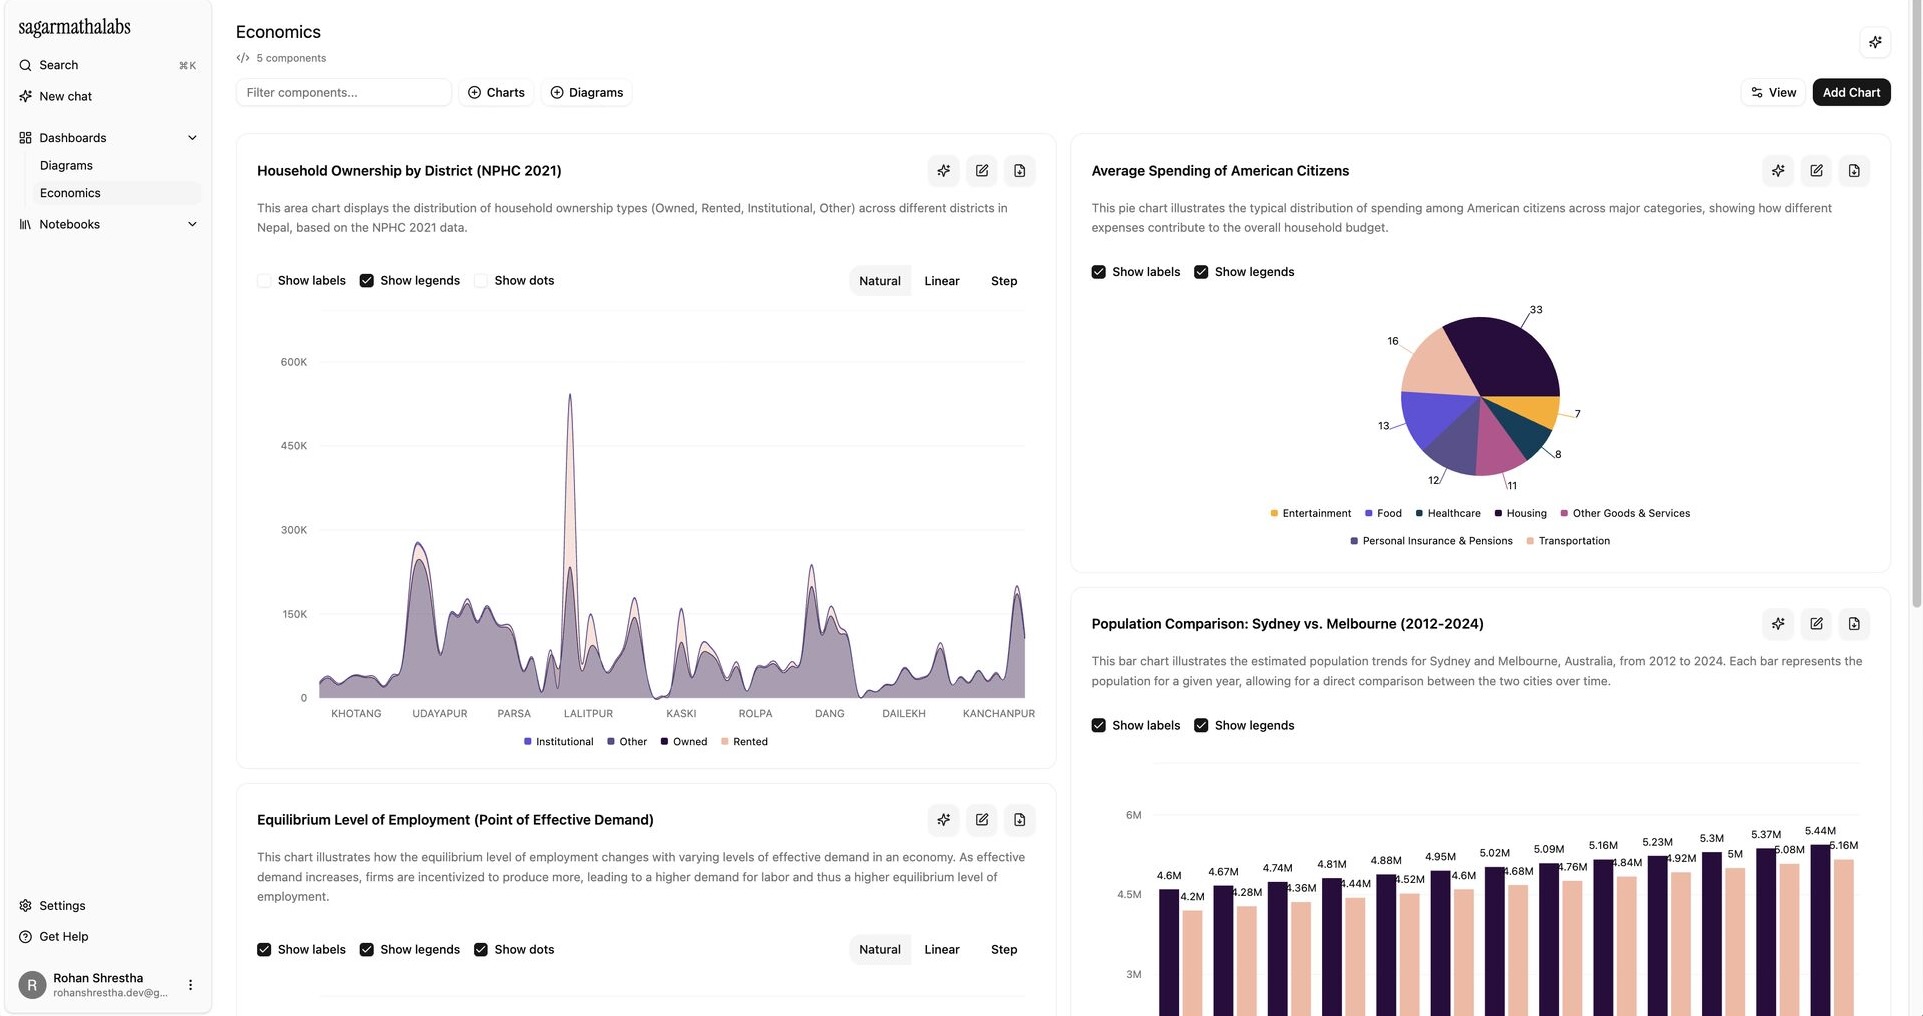Collapse the Dashboards section chevron

point(192,138)
